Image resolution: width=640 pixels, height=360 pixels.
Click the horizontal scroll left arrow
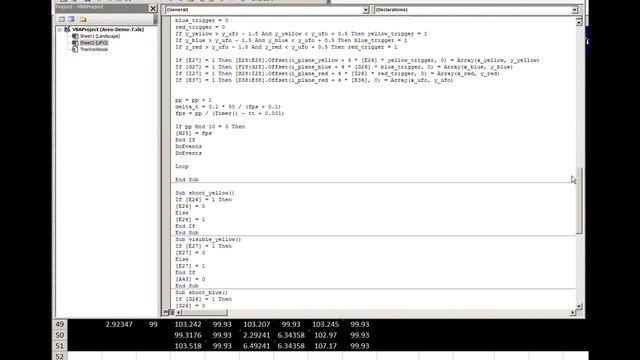pos(178,313)
